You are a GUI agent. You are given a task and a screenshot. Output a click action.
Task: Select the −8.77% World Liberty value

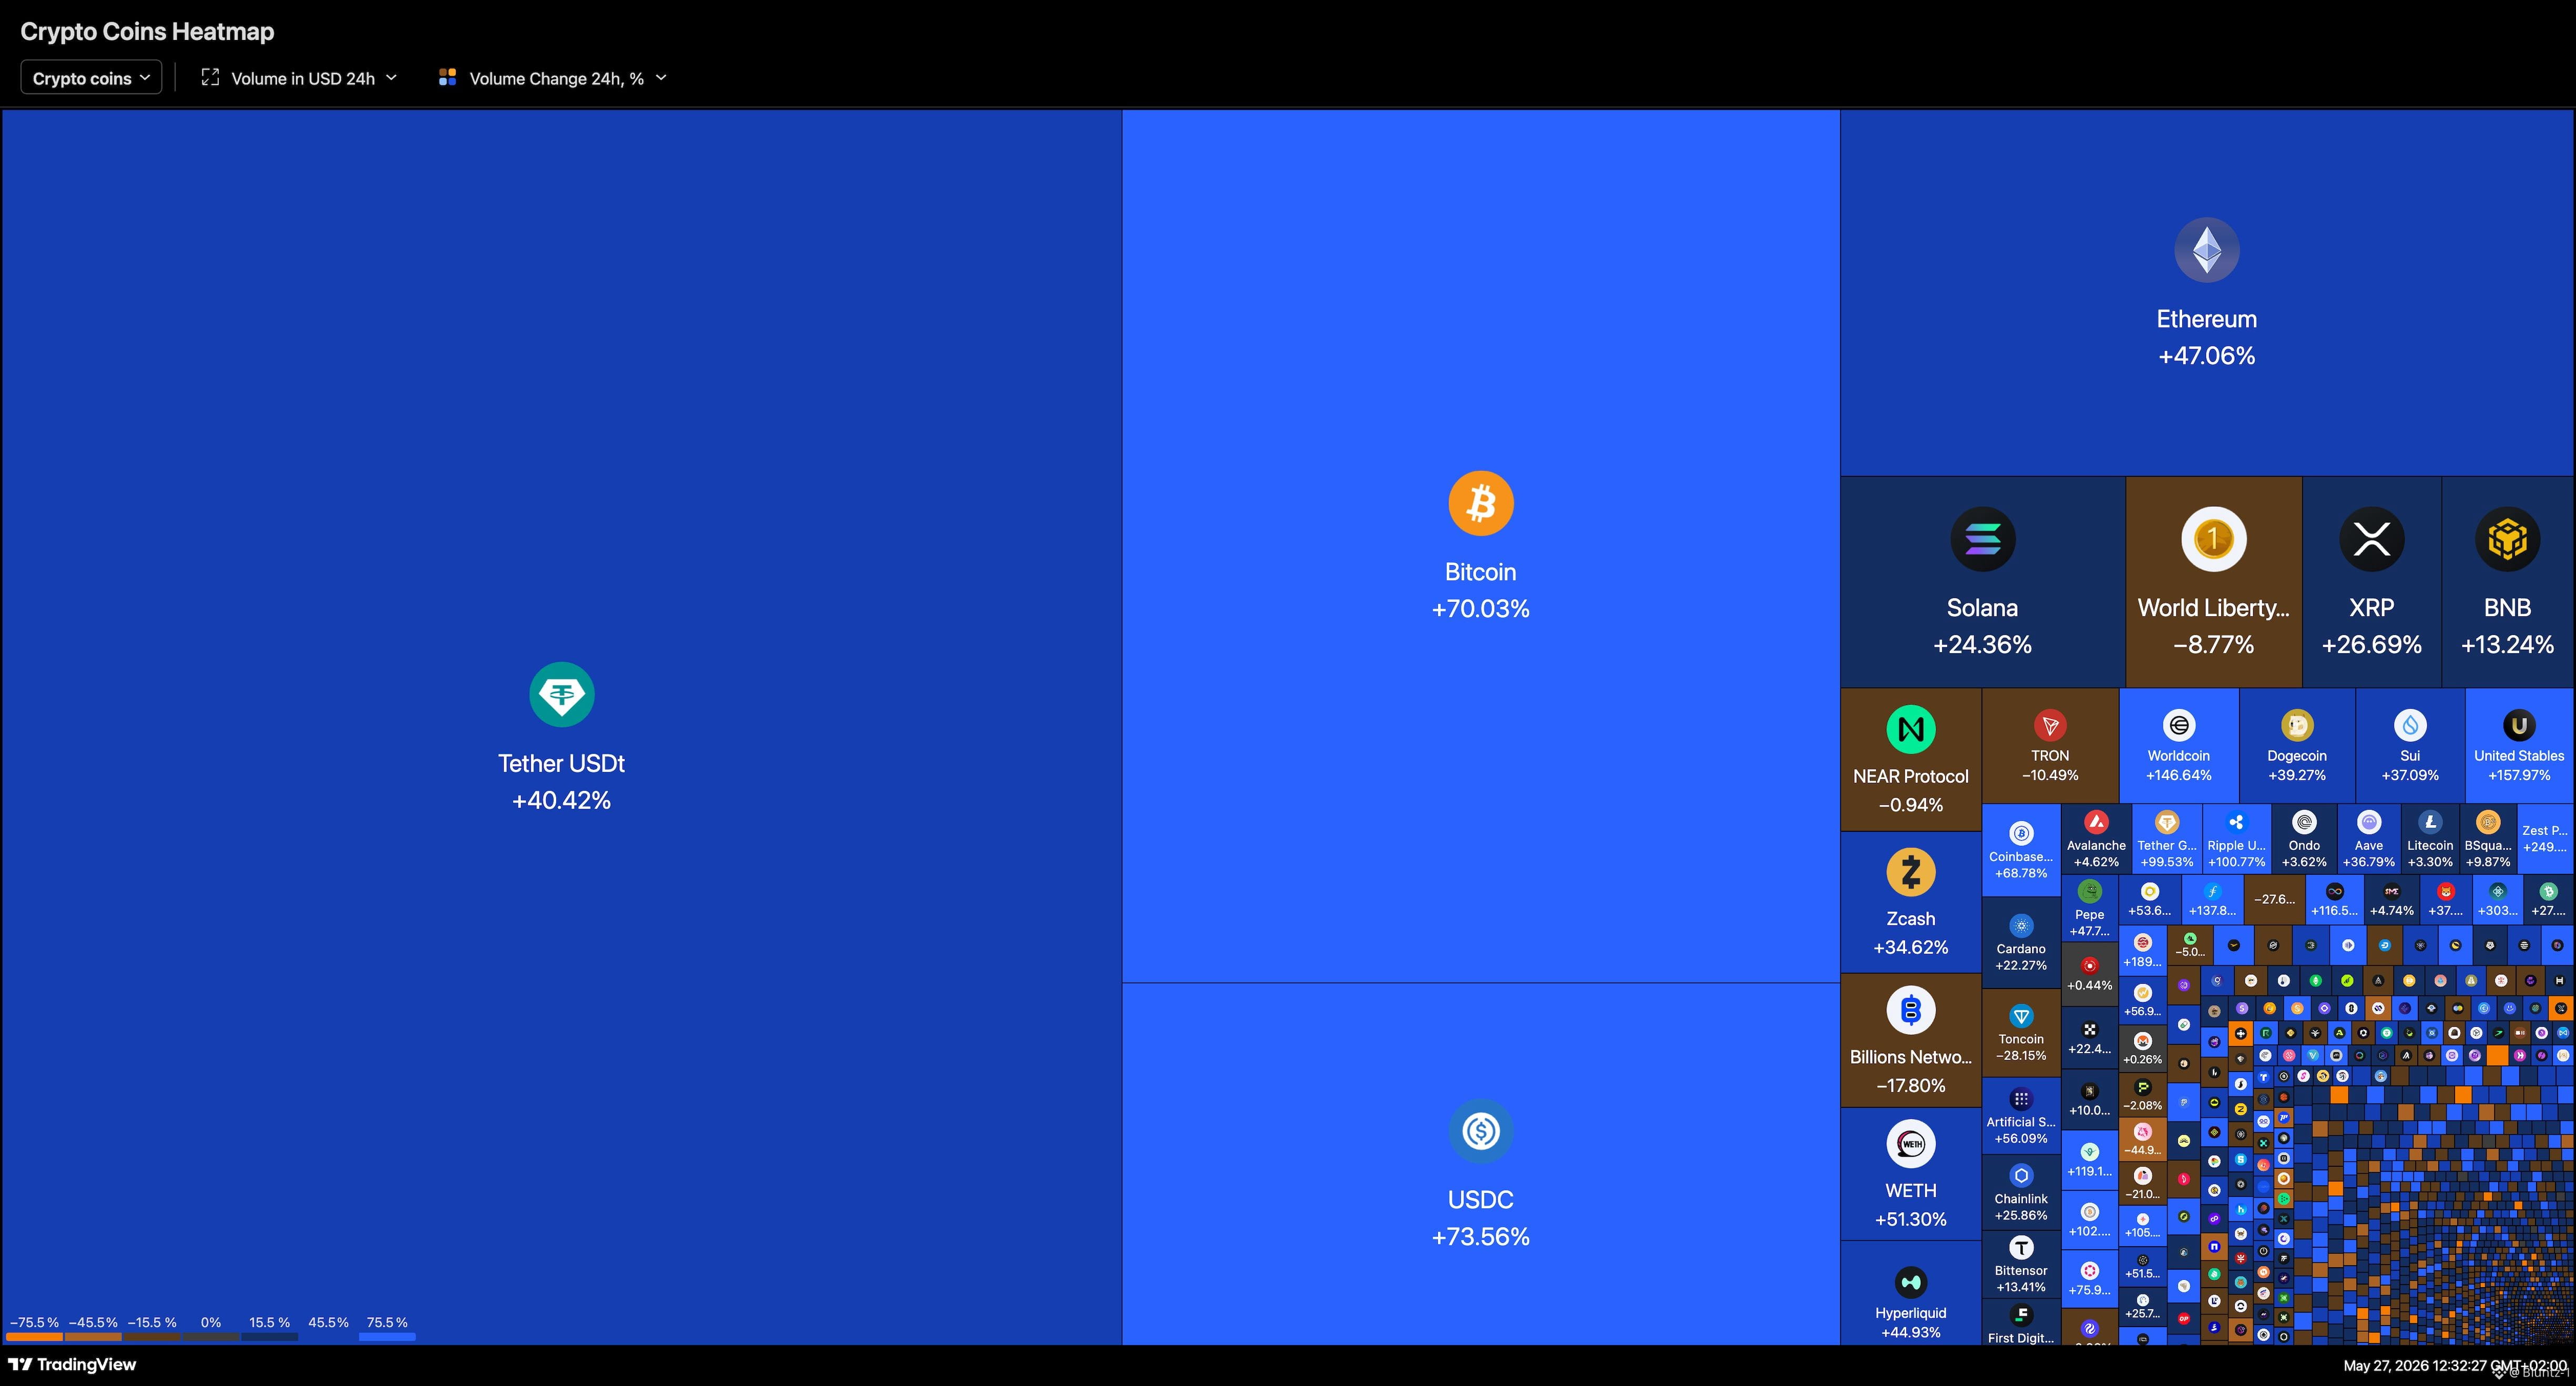coord(2214,645)
